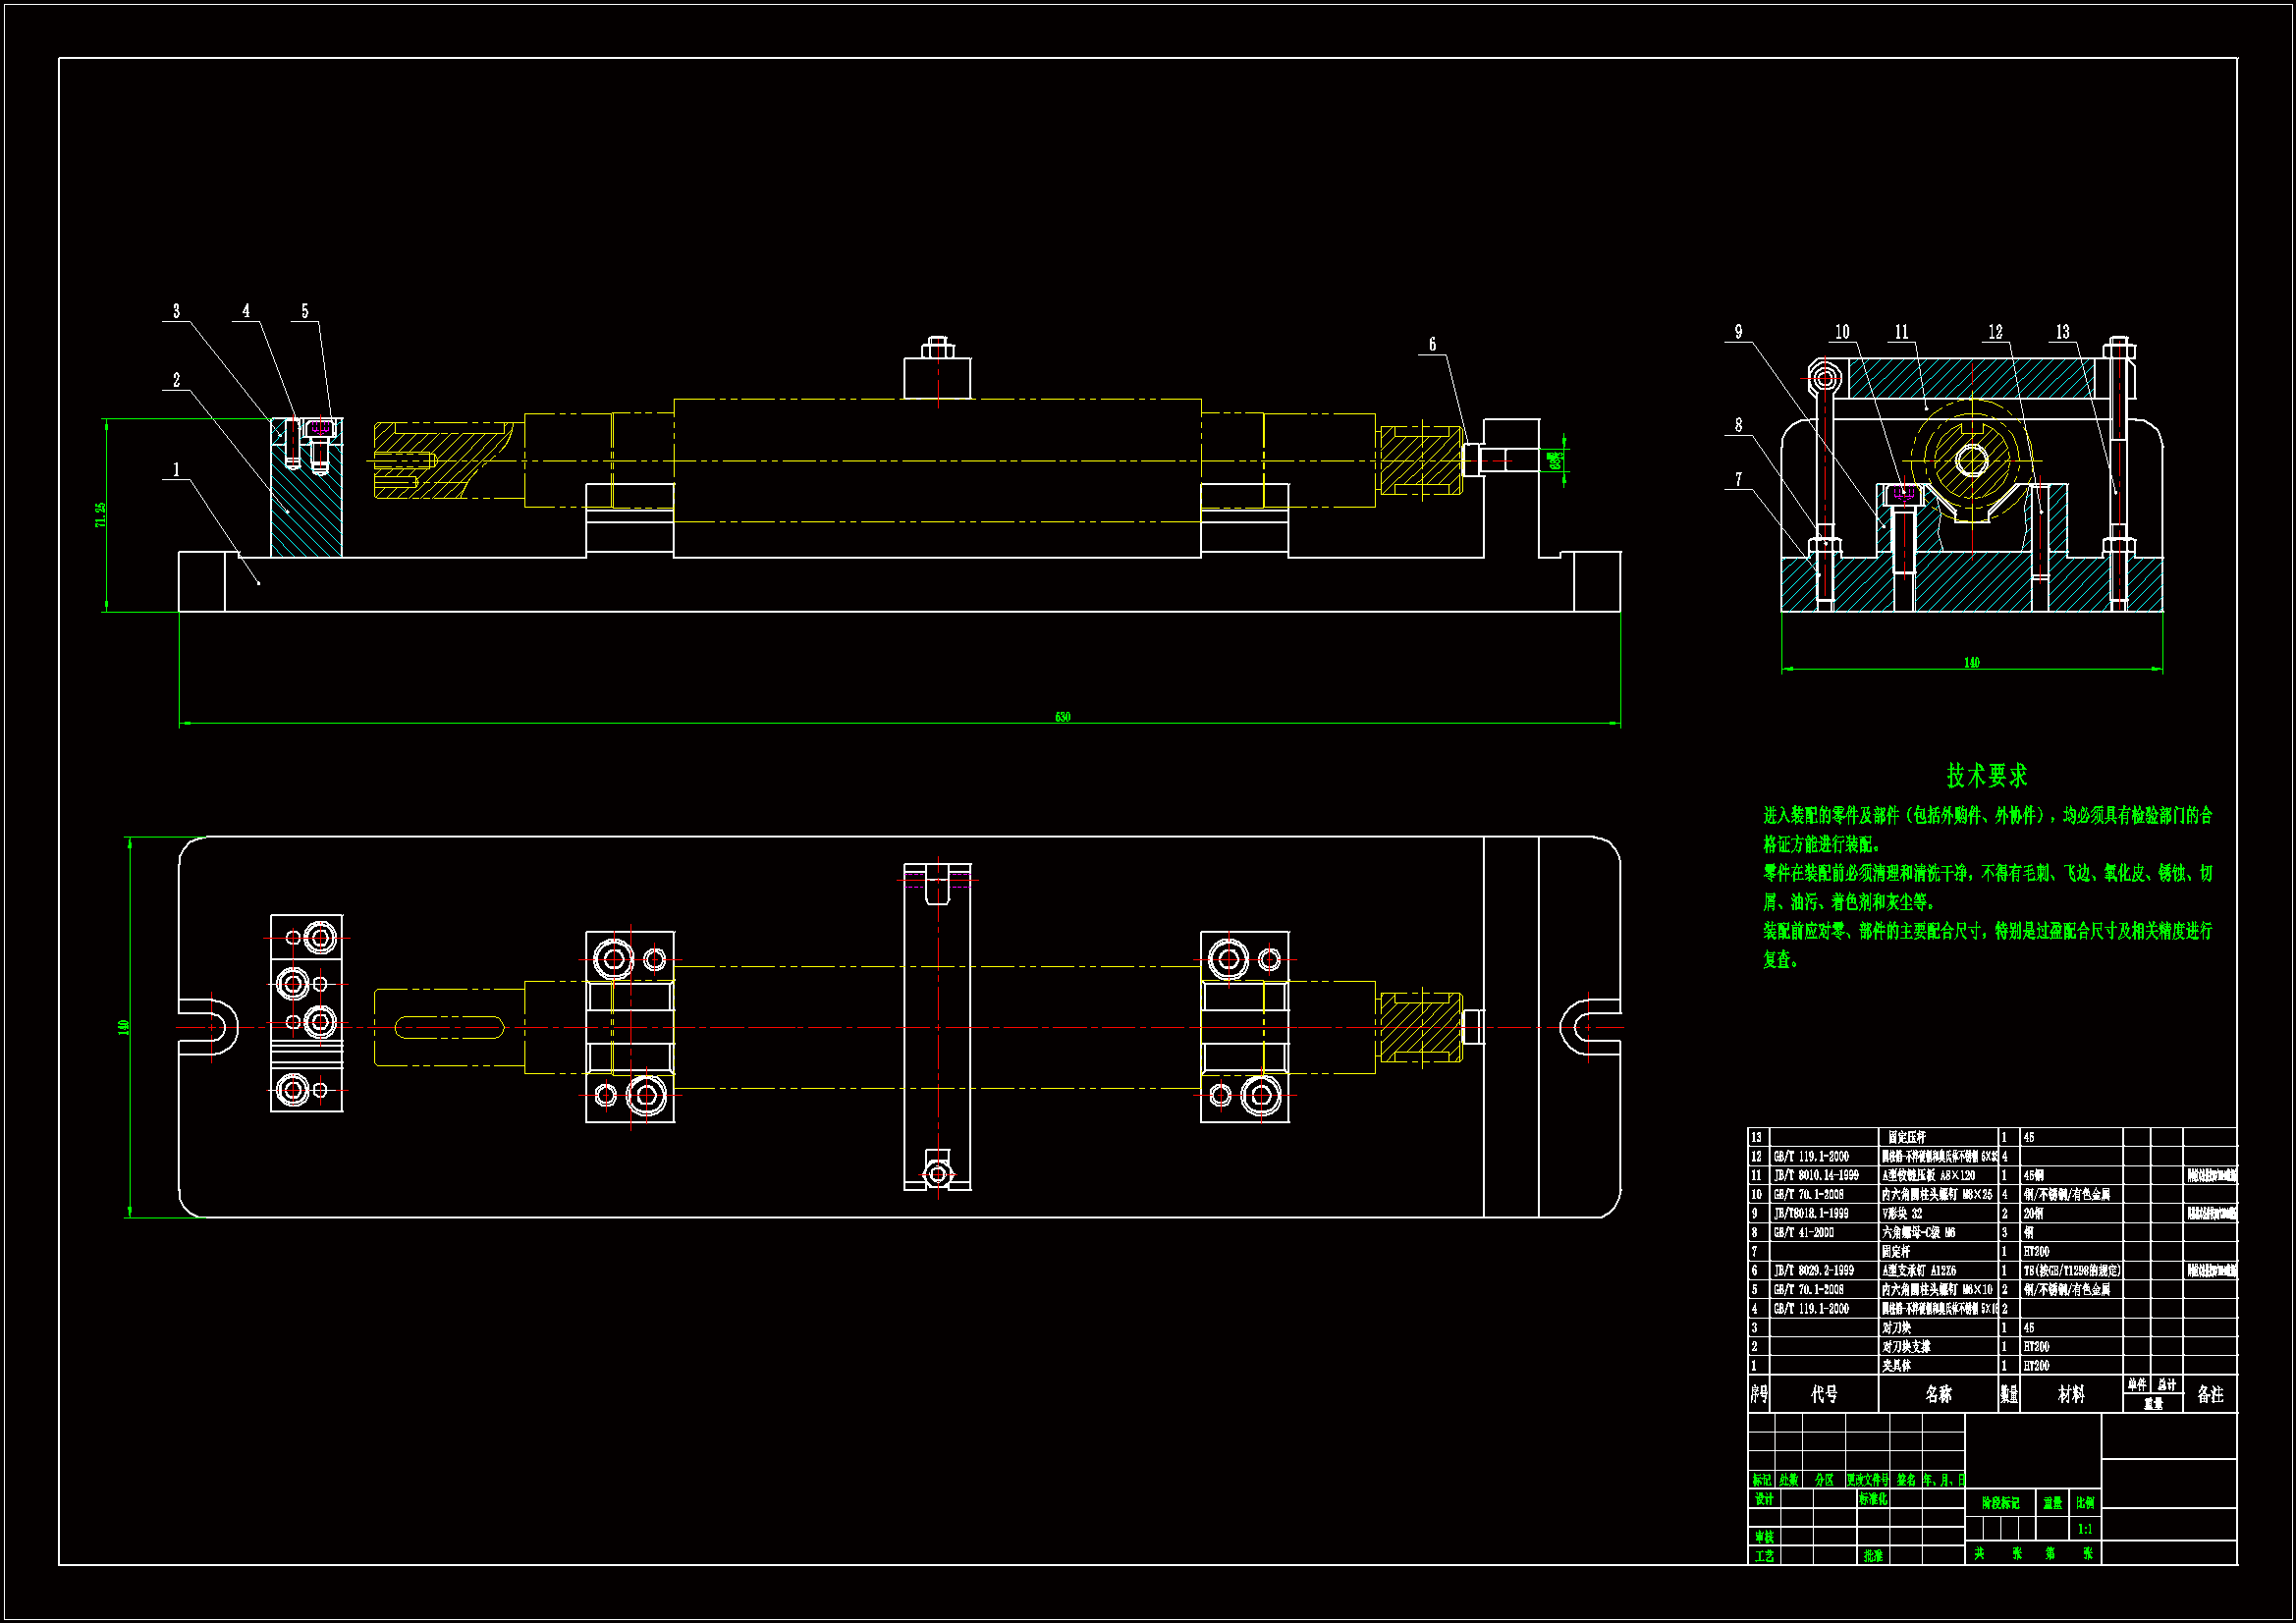Select balloon number 9 in section view

click(1738, 332)
